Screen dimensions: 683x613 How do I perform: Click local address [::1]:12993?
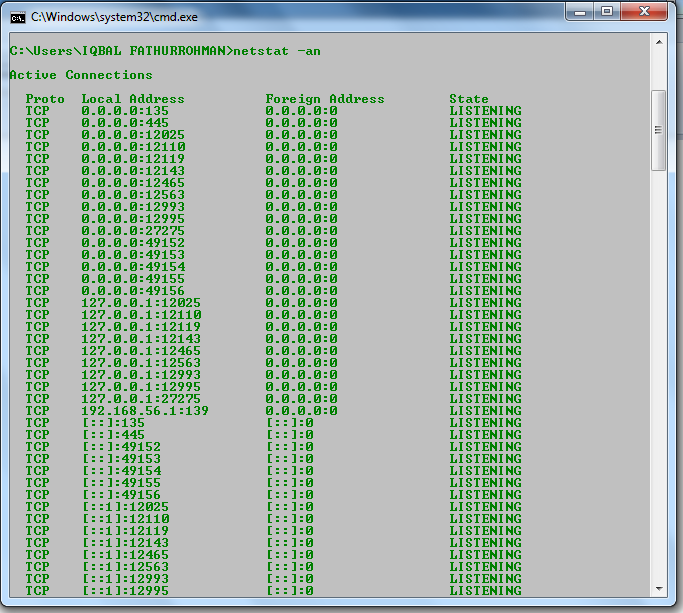pyautogui.click(x=125, y=579)
